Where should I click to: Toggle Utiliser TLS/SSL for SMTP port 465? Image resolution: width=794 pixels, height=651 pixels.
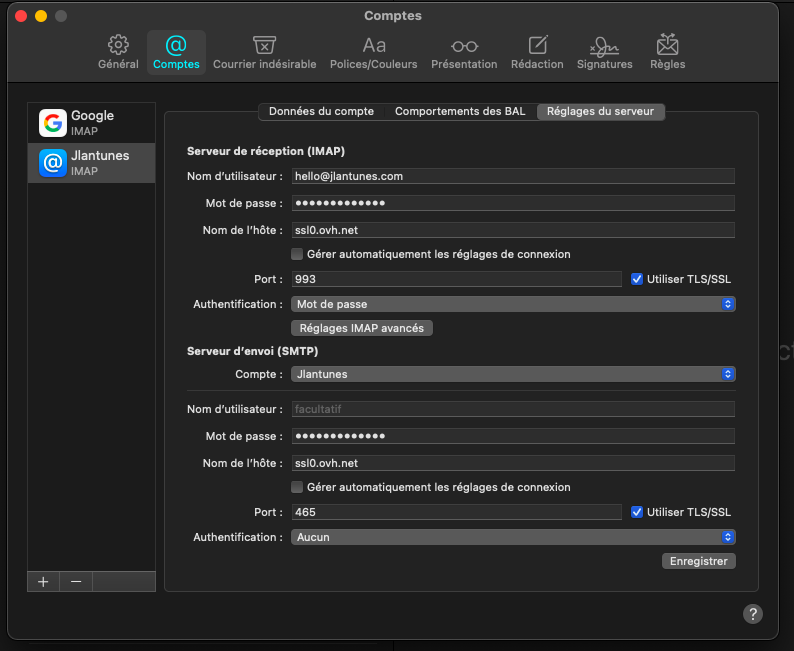pos(637,512)
